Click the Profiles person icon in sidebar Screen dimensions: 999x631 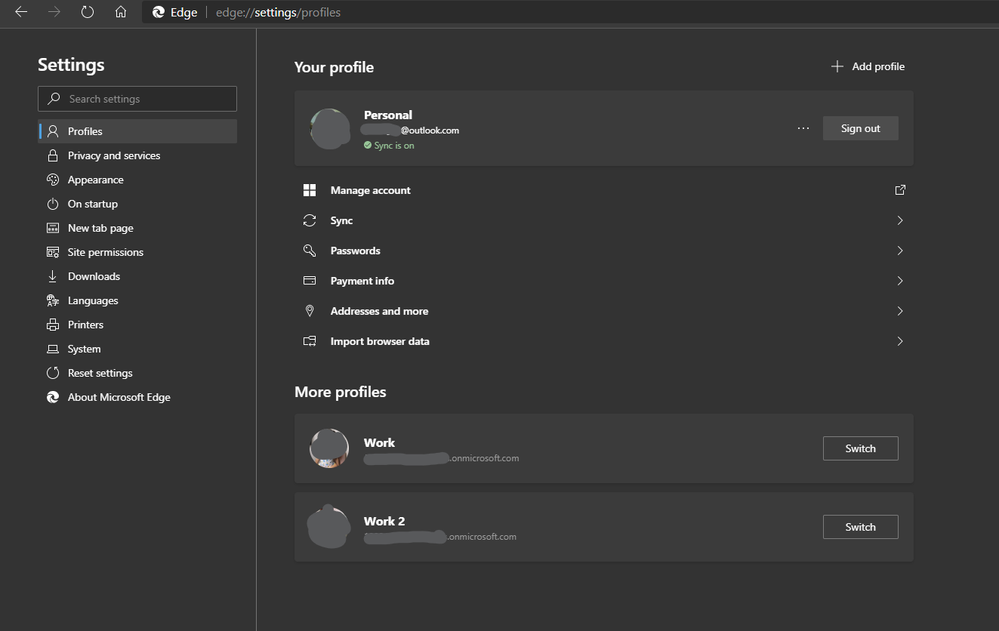53,131
